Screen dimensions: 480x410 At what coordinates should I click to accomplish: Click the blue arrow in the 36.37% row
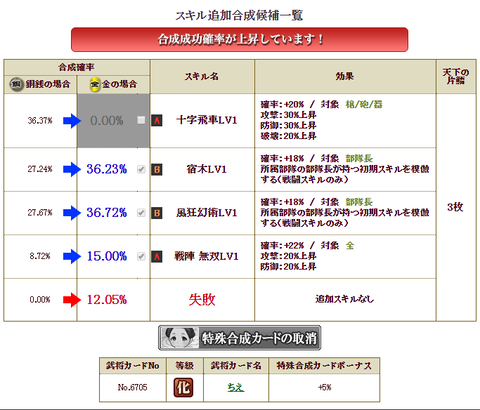(72, 120)
